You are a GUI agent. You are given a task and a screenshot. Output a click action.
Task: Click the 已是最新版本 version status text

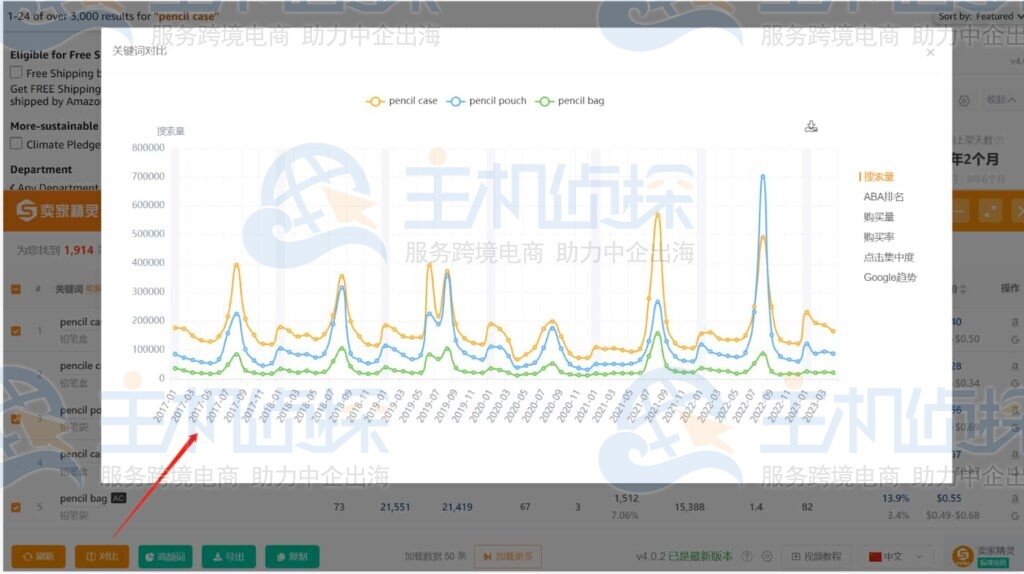700,556
